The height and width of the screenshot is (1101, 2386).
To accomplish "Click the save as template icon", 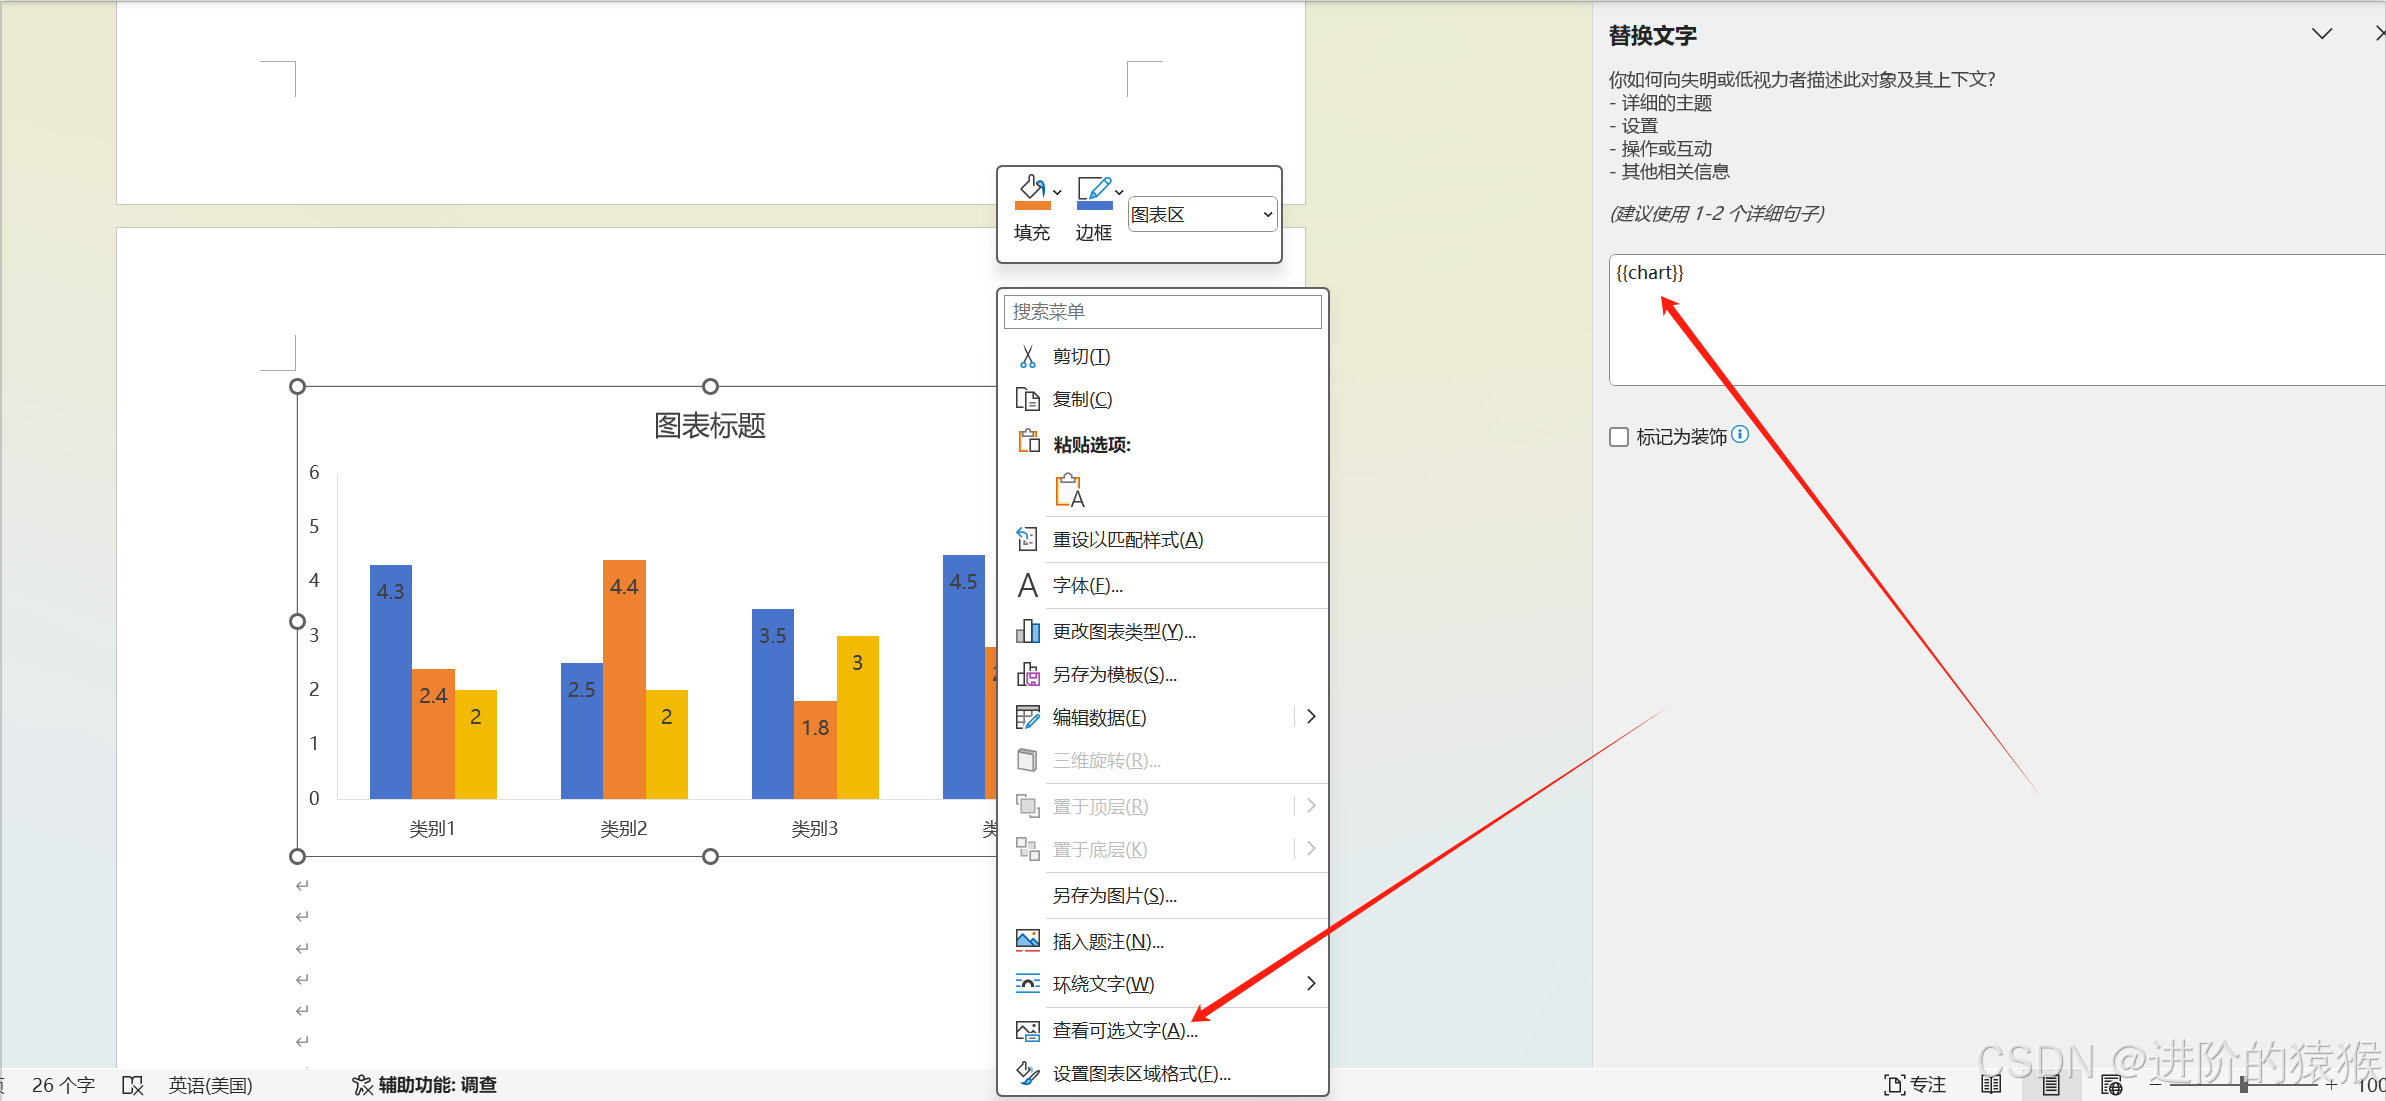I will 1027,675.
